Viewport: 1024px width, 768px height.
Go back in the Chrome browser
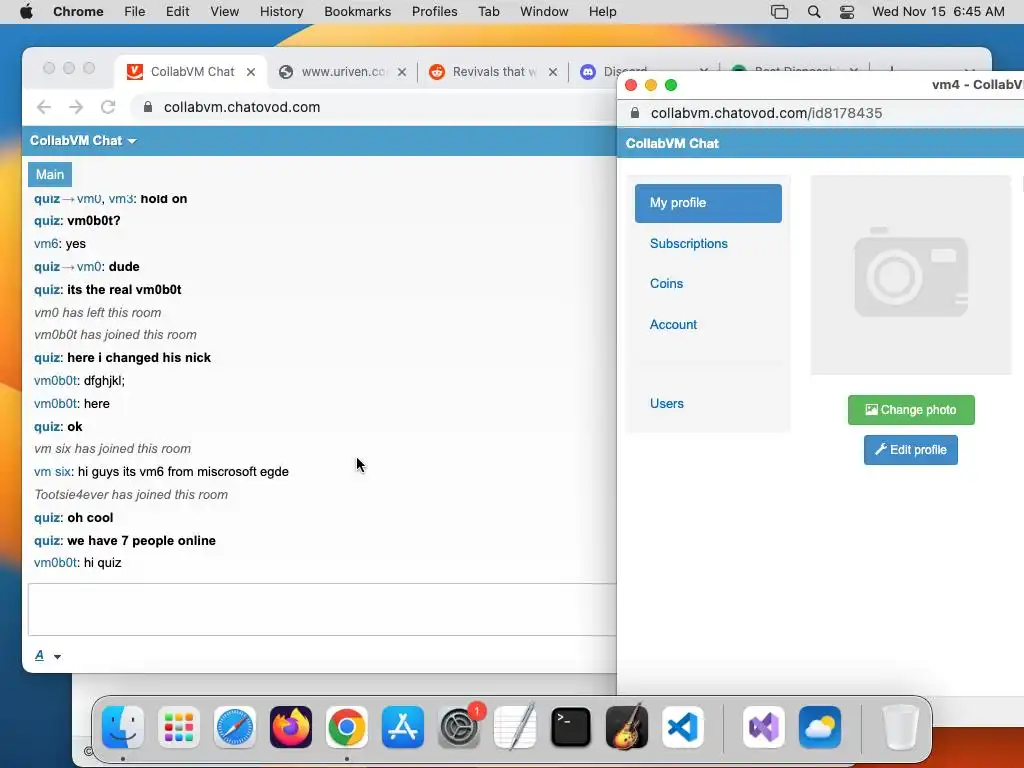pos(44,107)
